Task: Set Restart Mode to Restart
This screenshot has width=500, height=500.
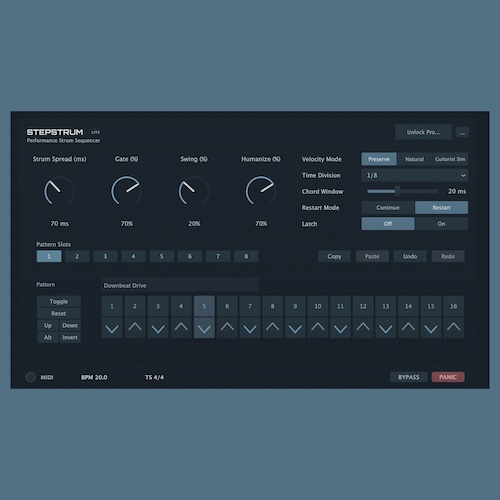Action: 442,207
